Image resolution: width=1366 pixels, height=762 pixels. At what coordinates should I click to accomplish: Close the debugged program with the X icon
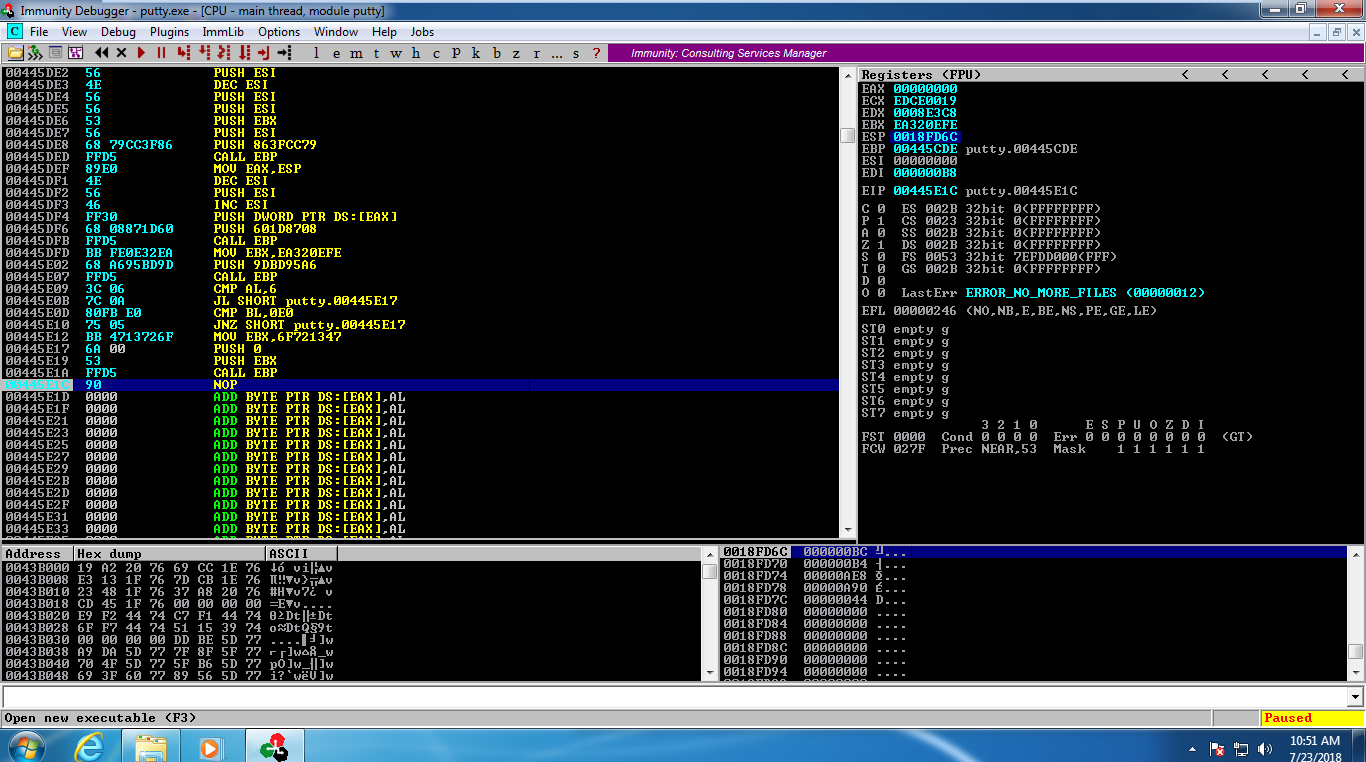tap(122, 53)
